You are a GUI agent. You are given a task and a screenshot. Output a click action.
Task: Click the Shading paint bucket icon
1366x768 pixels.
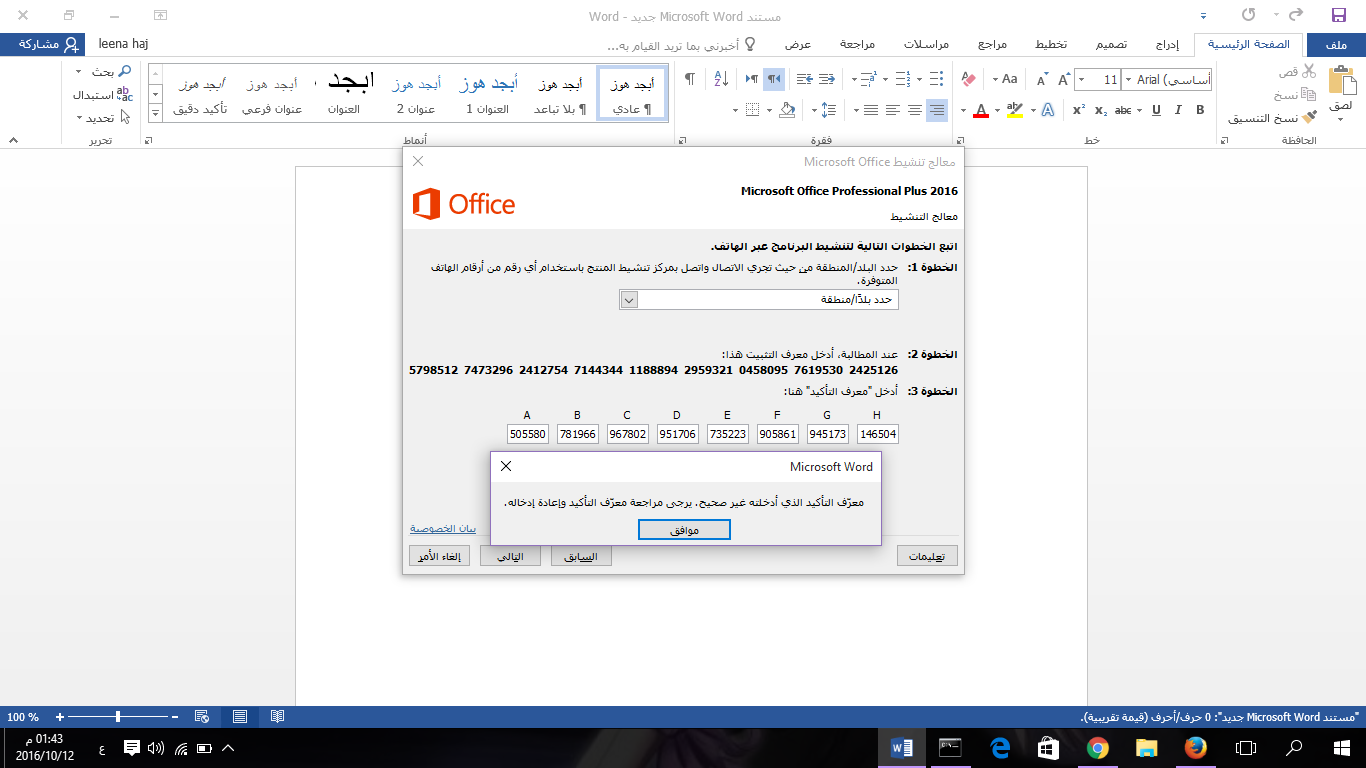(x=787, y=110)
